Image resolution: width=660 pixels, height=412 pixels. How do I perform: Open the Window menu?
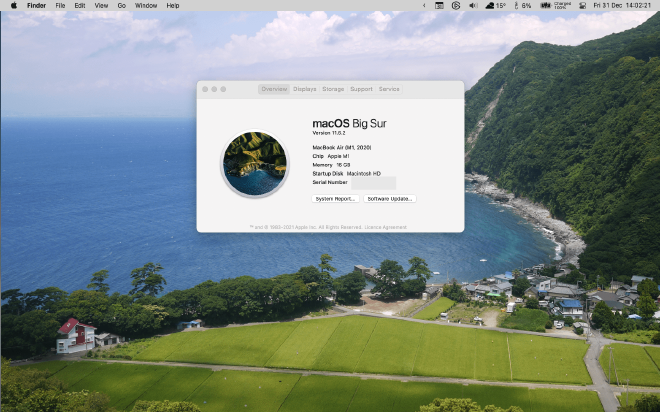pyautogui.click(x=146, y=5)
